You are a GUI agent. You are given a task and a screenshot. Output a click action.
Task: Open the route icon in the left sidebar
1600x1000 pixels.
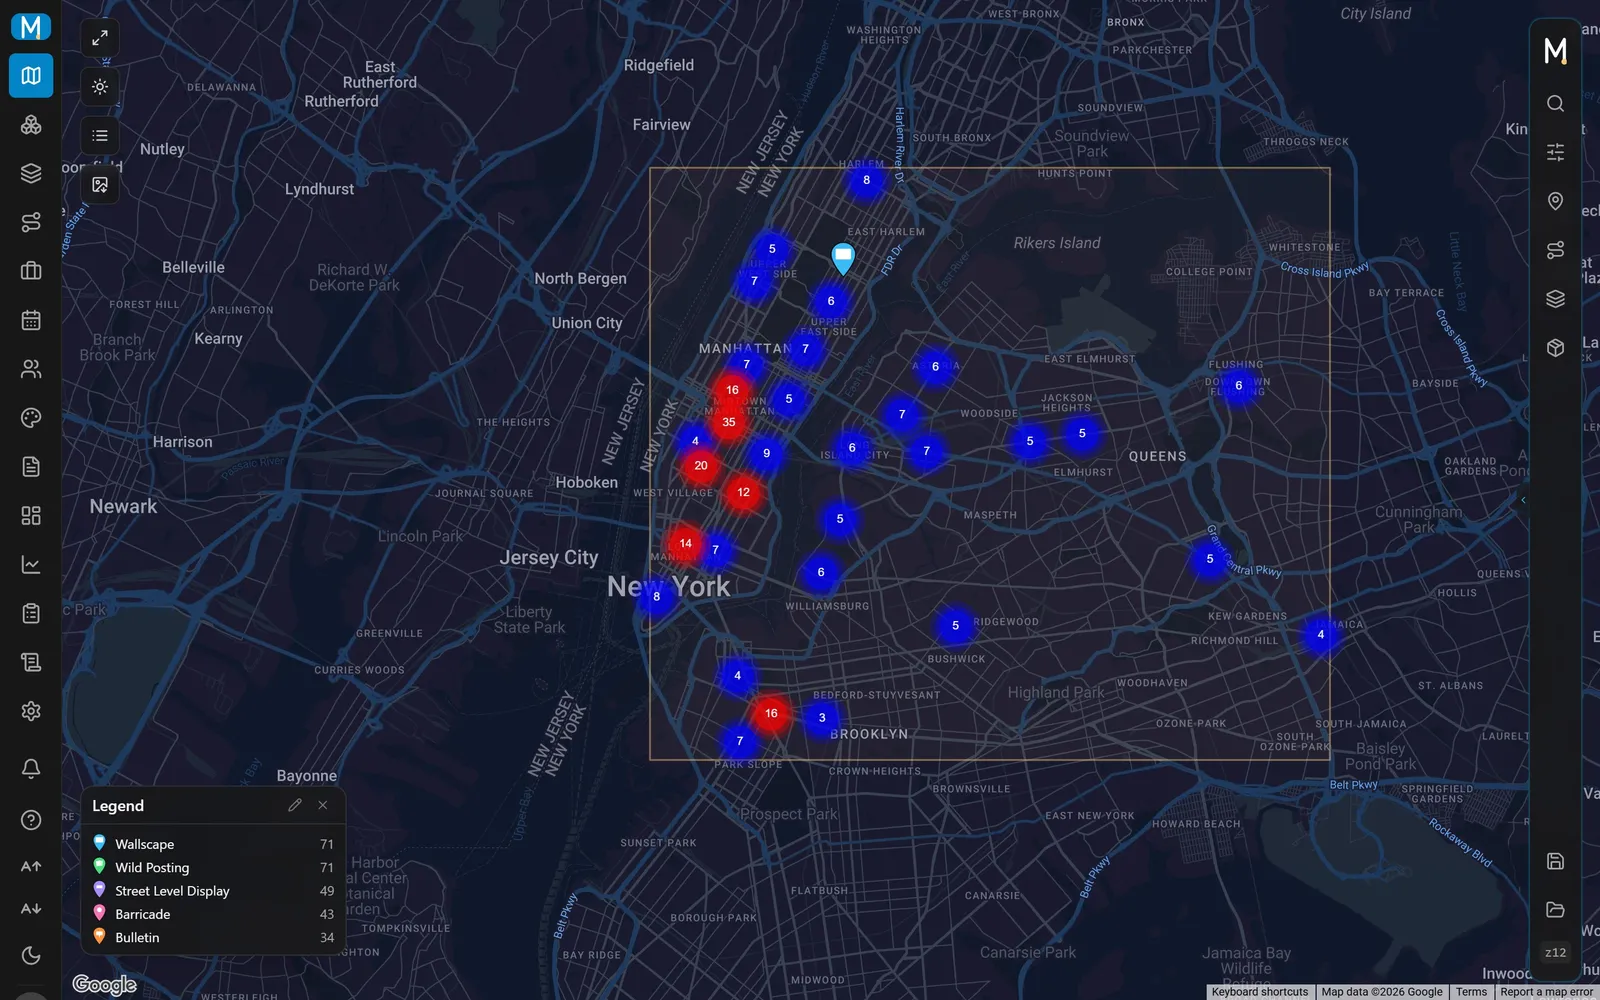pos(31,222)
